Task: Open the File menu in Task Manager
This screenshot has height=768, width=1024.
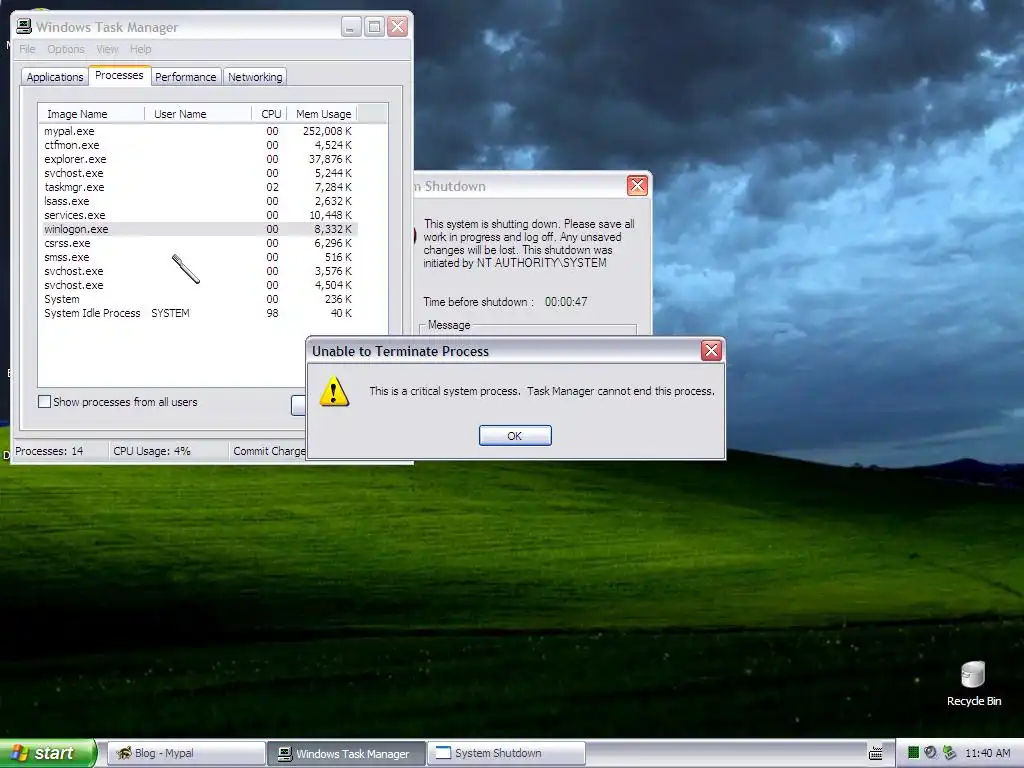Action: tap(27, 49)
